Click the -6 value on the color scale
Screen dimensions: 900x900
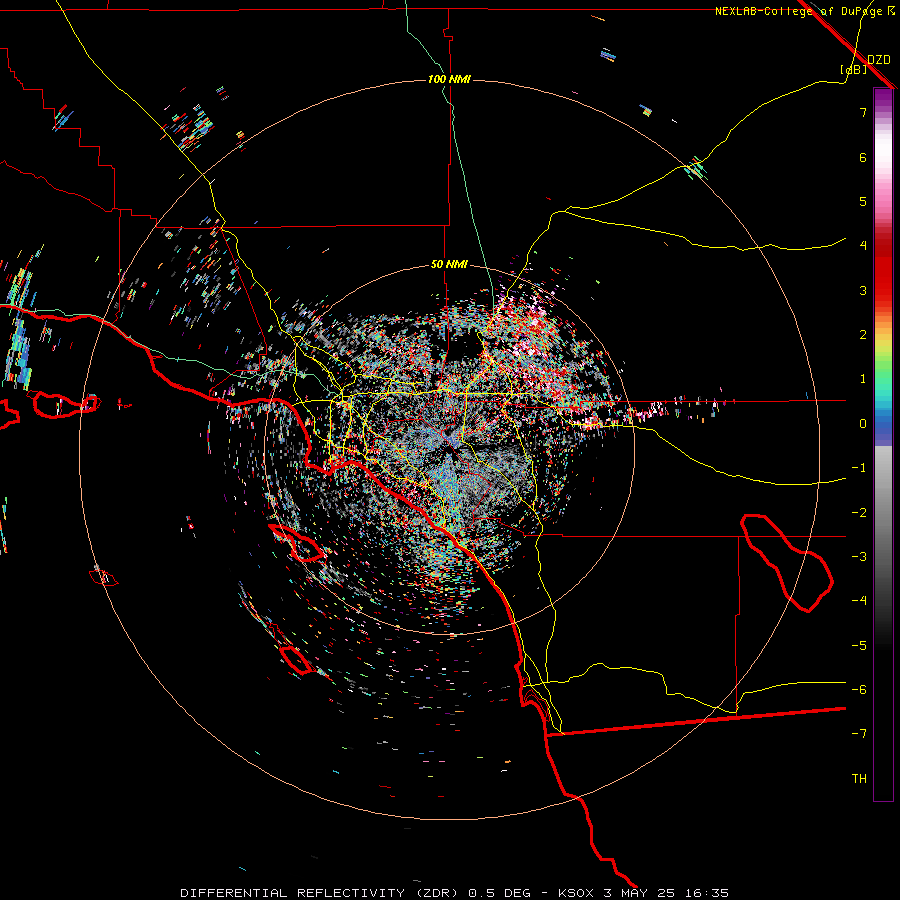[859, 690]
